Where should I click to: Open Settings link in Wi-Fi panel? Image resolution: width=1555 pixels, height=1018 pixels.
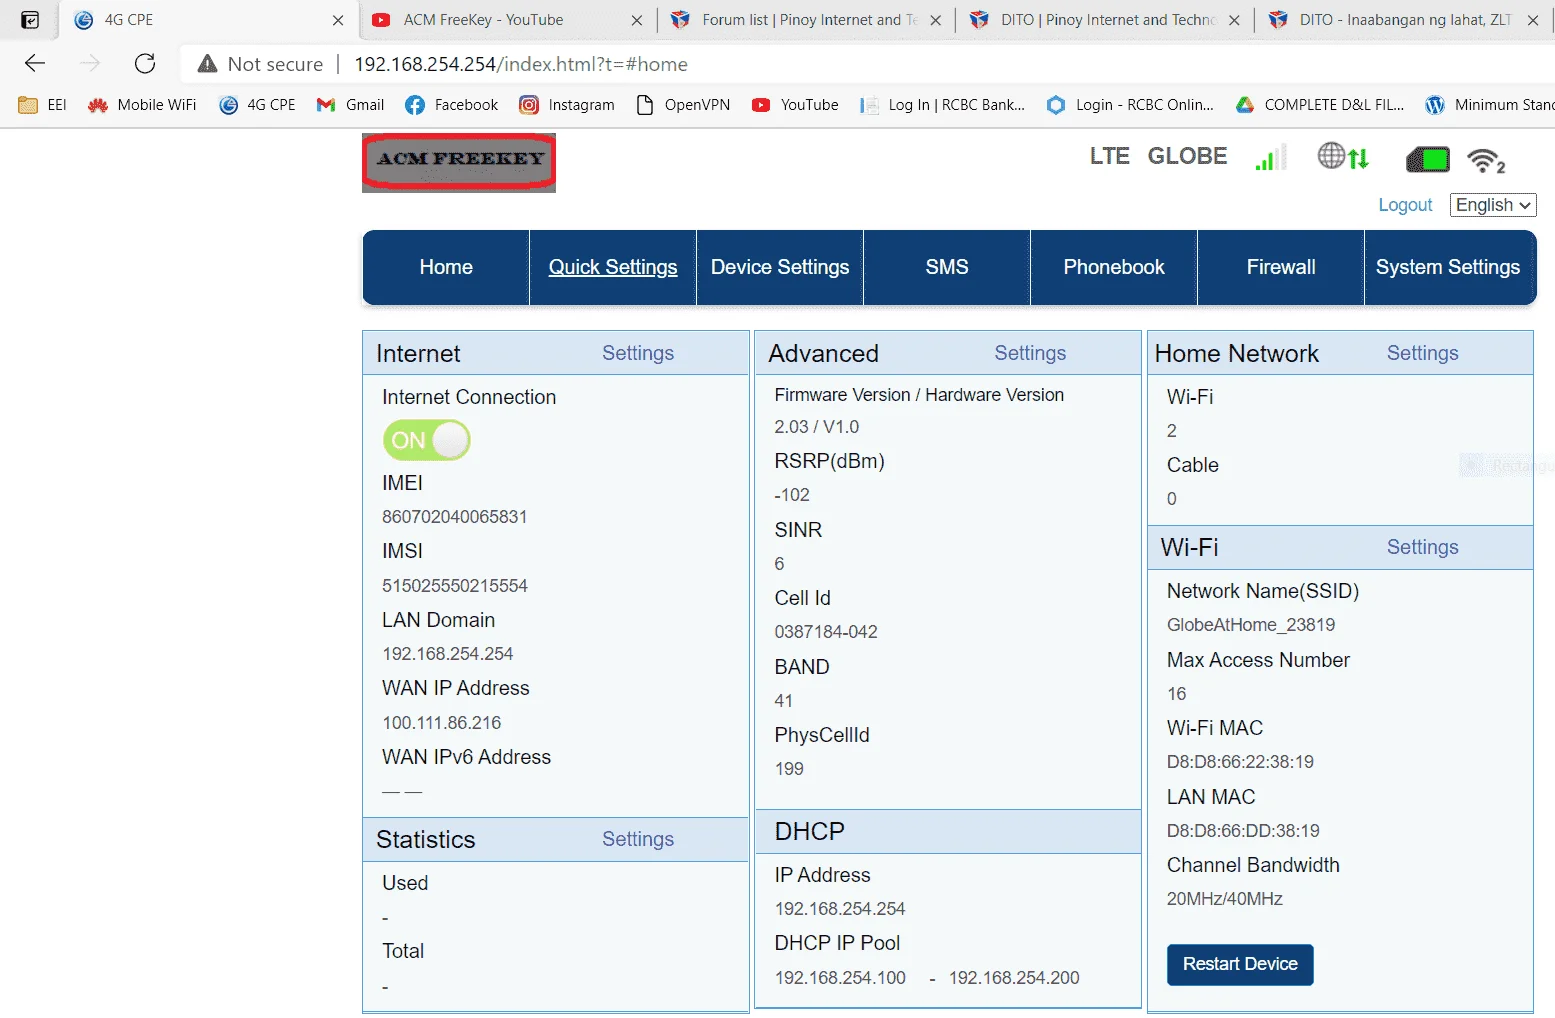click(1422, 547)
